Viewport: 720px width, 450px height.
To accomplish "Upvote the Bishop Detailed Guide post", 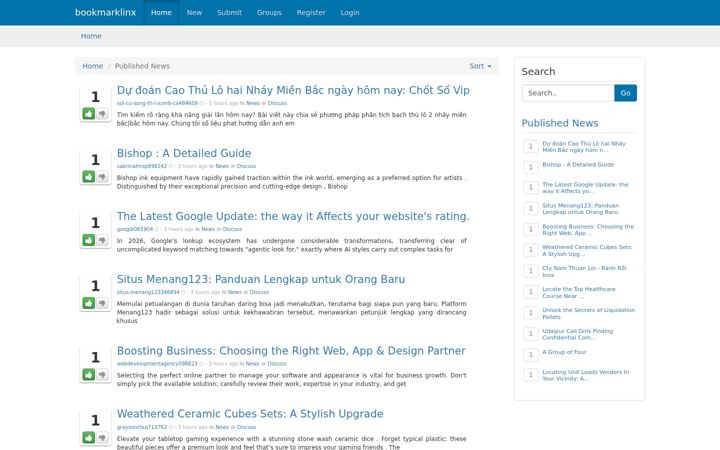I will (x=89, y=176).
